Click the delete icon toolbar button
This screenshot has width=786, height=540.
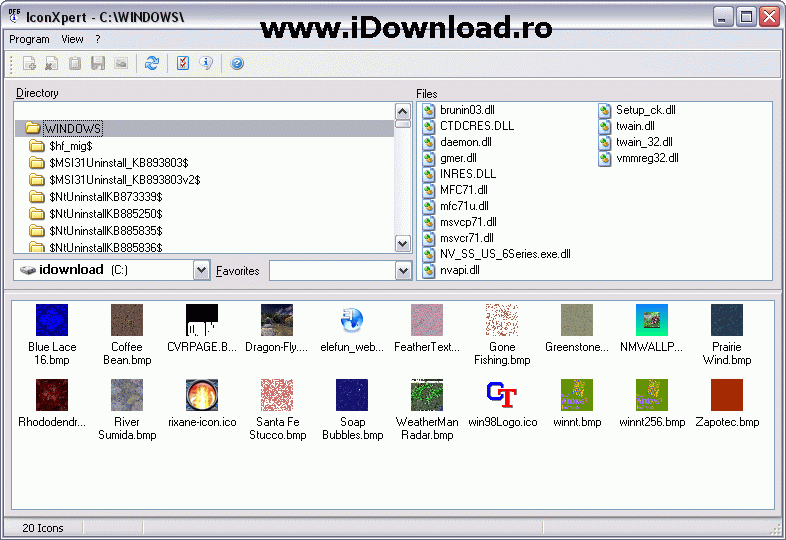click(x=52, y=64)
